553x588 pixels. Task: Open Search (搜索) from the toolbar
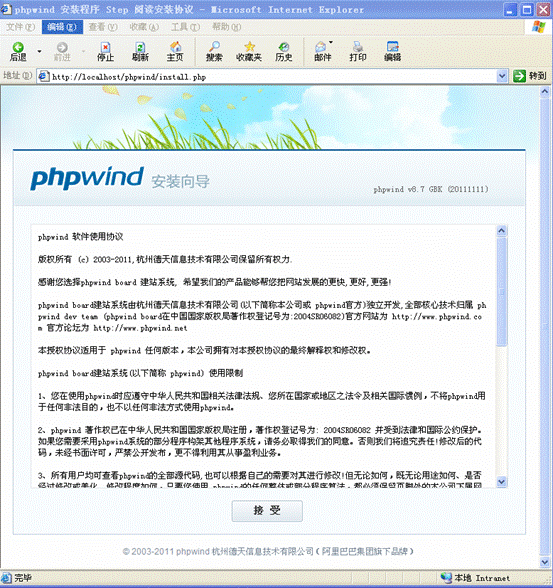click(214, 51)
